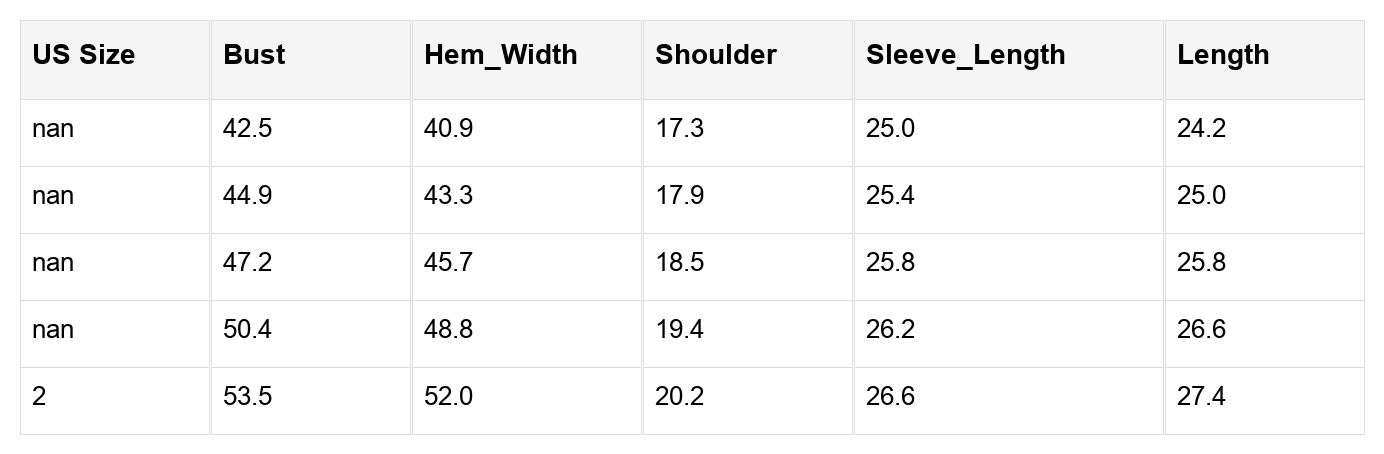This screenshot has height=454, width=1384.
Task: Select the Shoulder cell 18.5
Action: click(679, 263)
